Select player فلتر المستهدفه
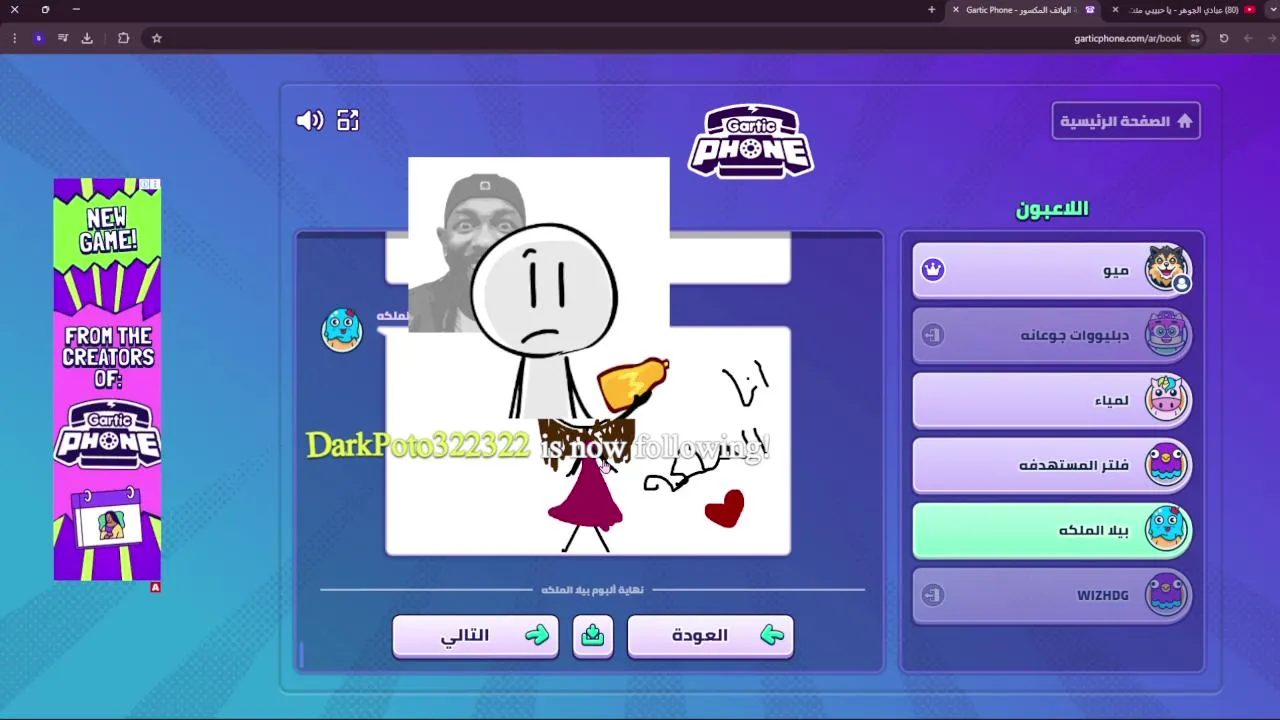The width and height of the screenshot is (1280, 720). coord(1052,465)
